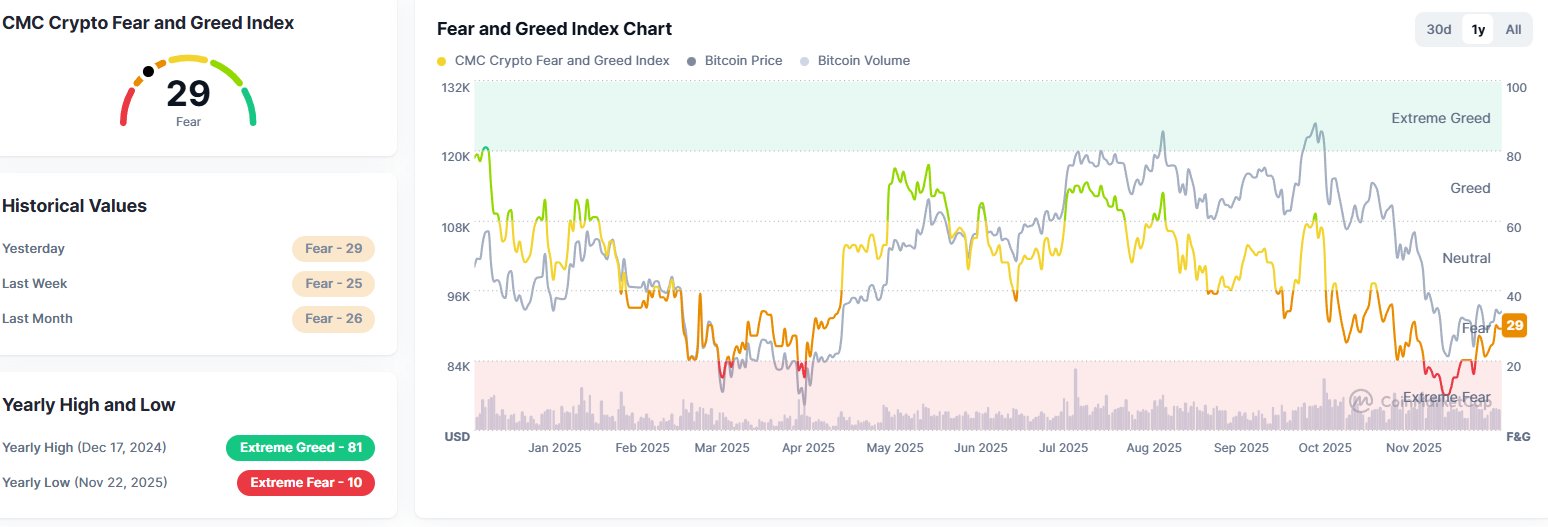1548x527 pixels.
Task: Show the All time range
Action: pos(1513,29)
